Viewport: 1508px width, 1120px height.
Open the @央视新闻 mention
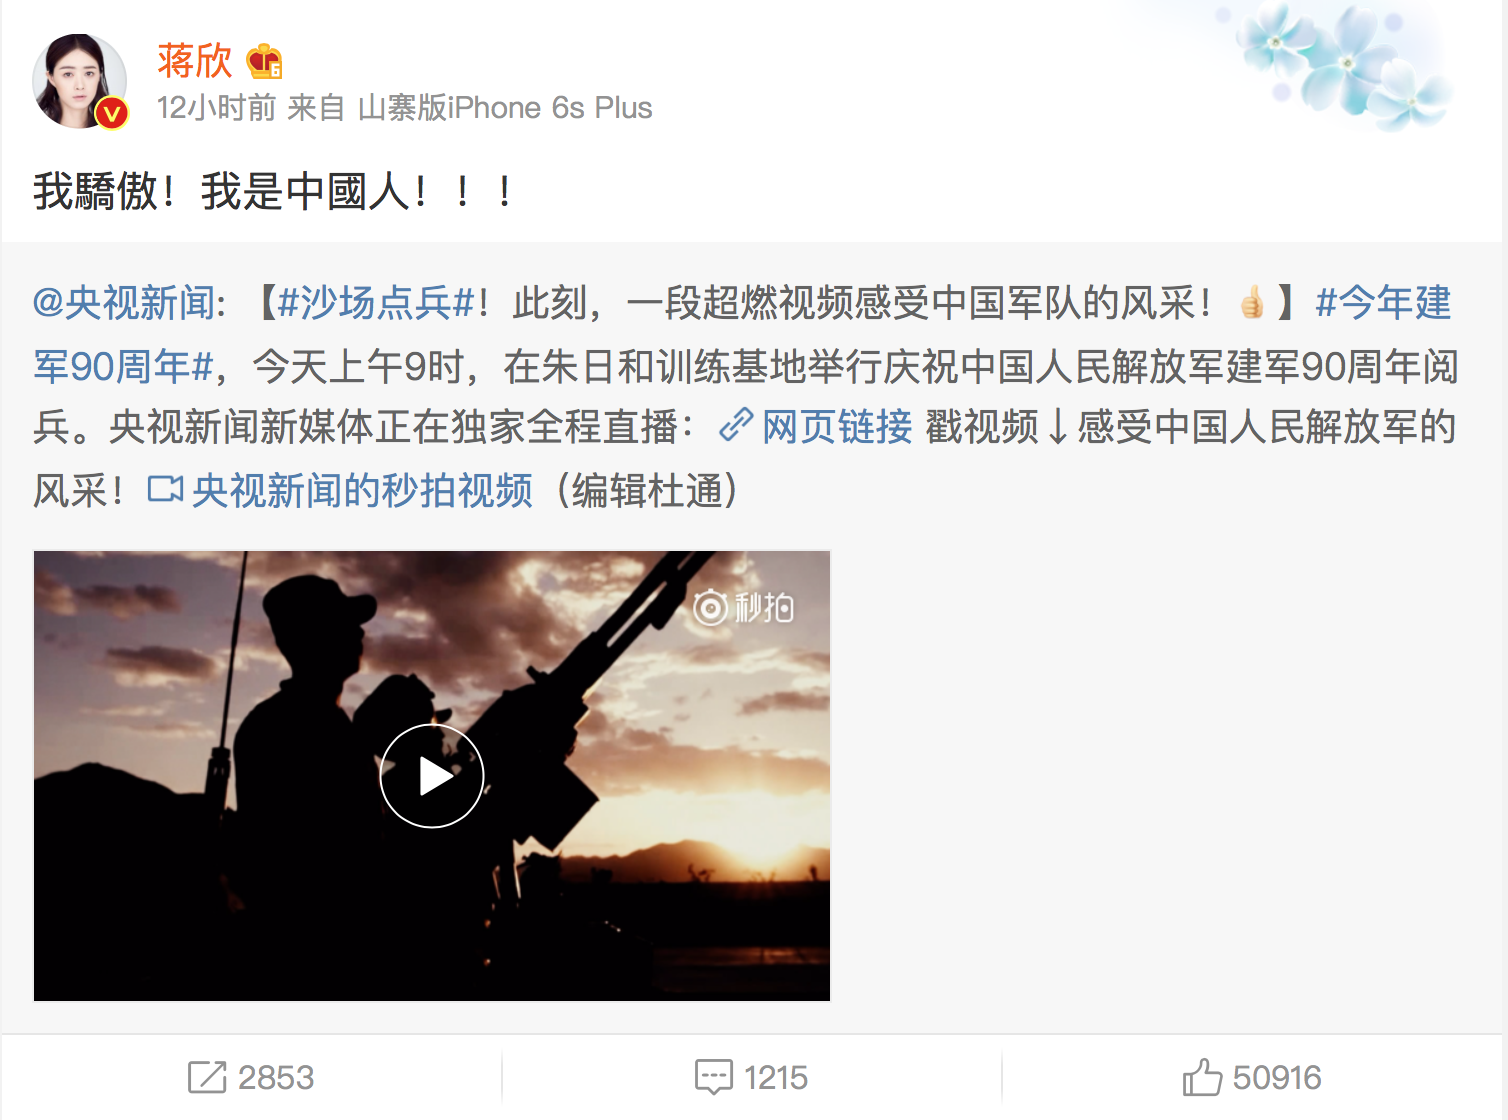click(x=124, y=302)
